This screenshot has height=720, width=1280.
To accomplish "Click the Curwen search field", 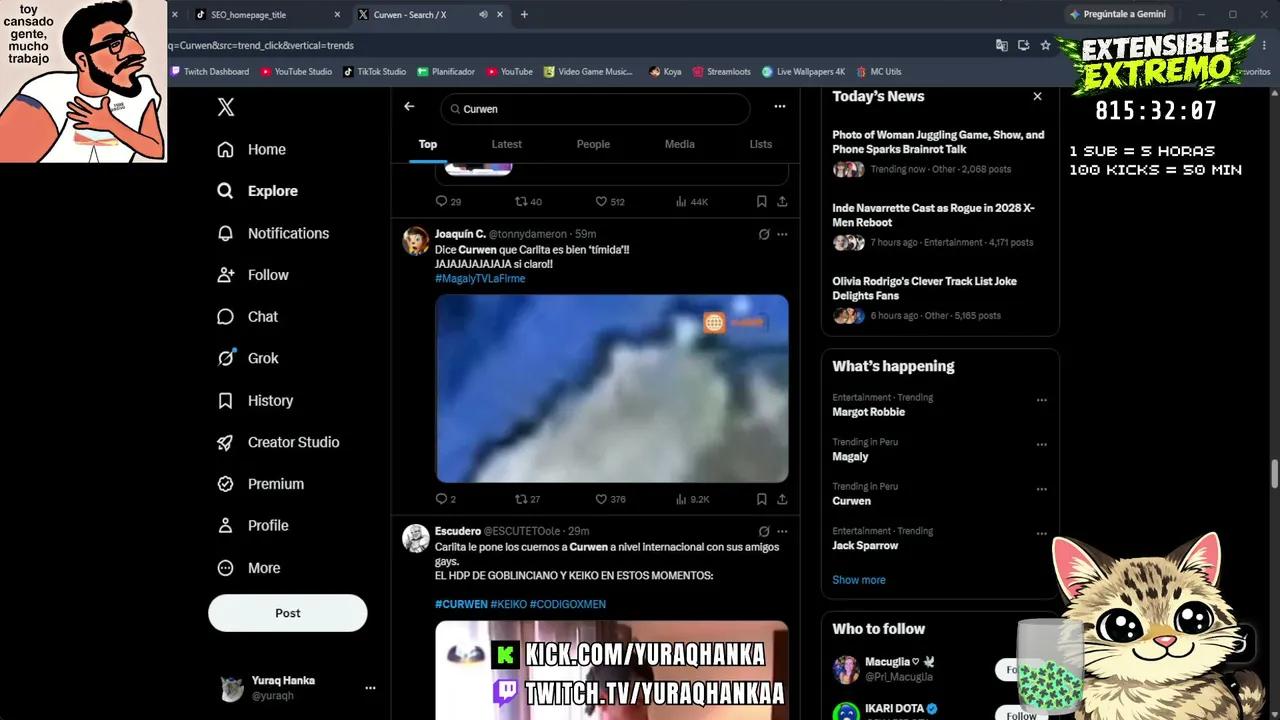I will [x=596, y=109].
